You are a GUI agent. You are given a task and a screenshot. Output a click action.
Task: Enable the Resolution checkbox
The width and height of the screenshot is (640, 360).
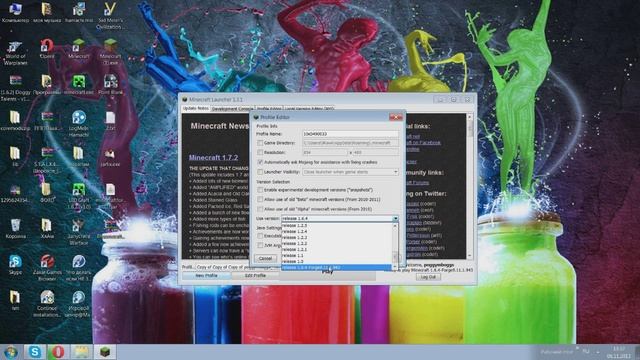[x=260, y=152]
